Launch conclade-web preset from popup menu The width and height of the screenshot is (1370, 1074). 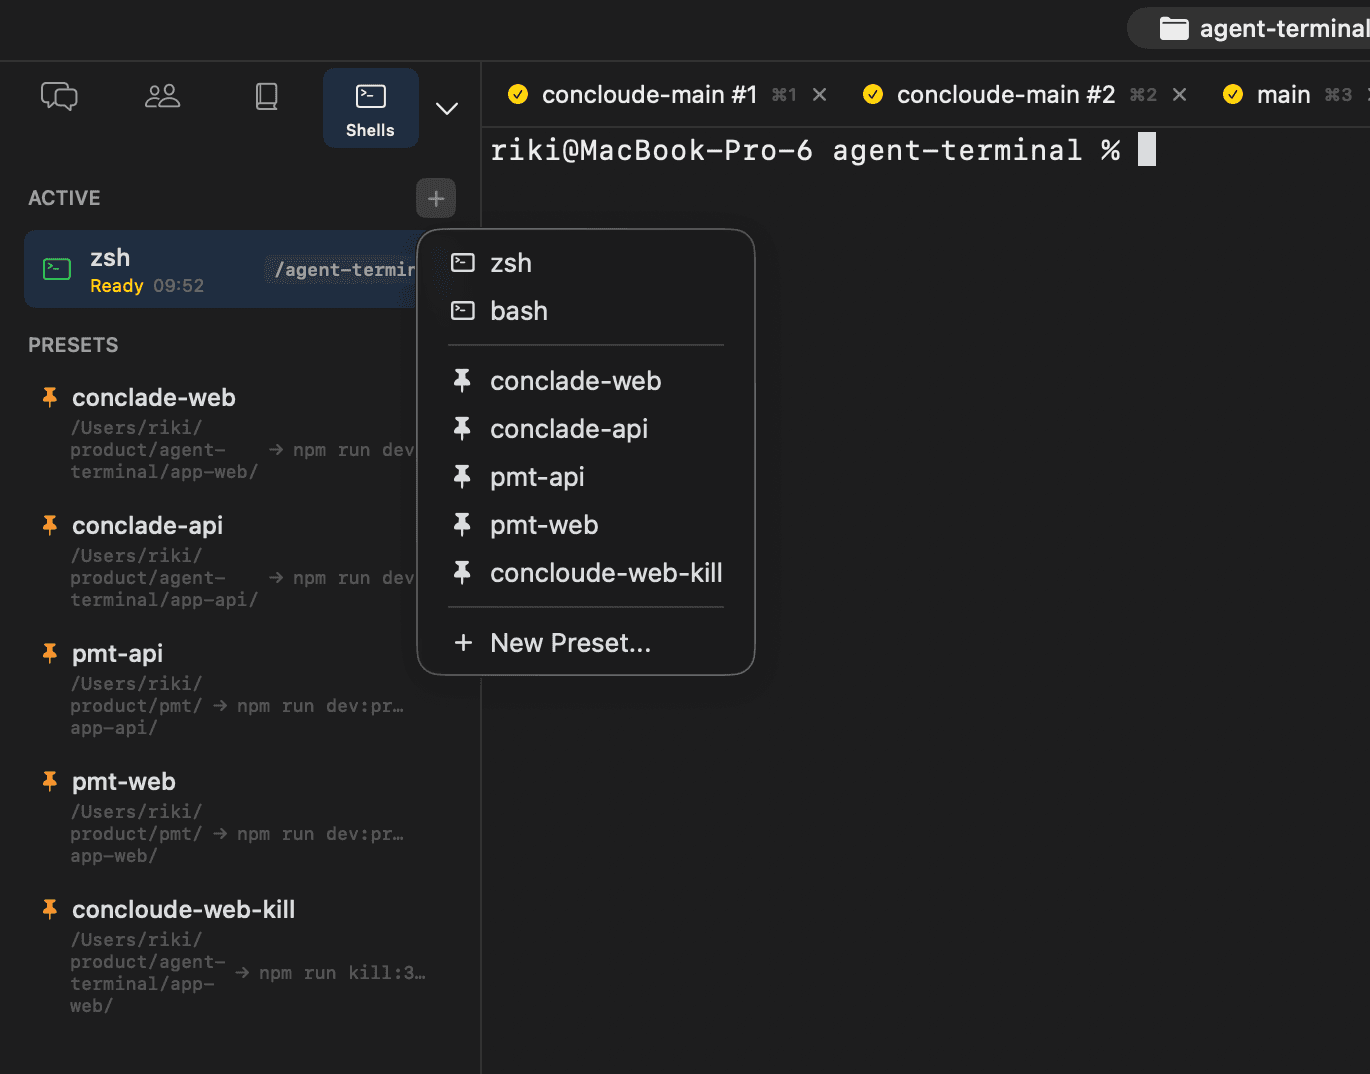tap(575, 381)
